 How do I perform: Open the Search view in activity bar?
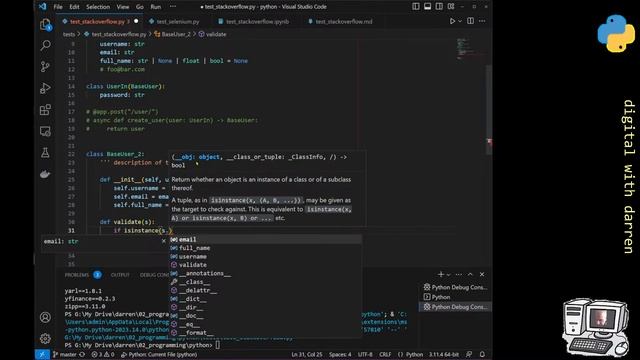pos(45,45)
